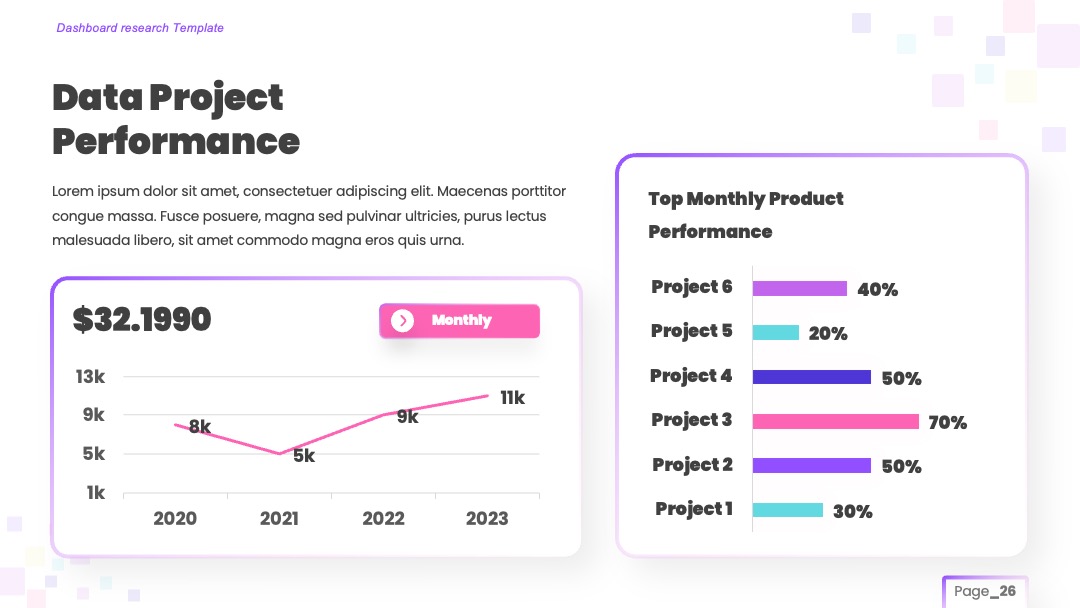The image size is (1080, 608).
Task: Open the Dashboard research Template header link
Action: (140, 28)
